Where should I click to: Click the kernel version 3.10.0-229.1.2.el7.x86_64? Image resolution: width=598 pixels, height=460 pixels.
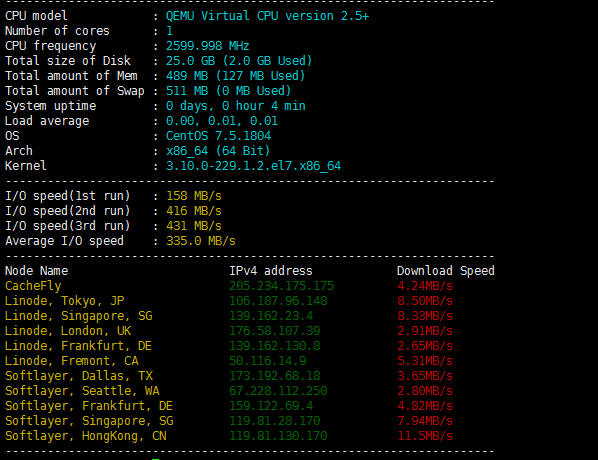(x=253, y=166)
